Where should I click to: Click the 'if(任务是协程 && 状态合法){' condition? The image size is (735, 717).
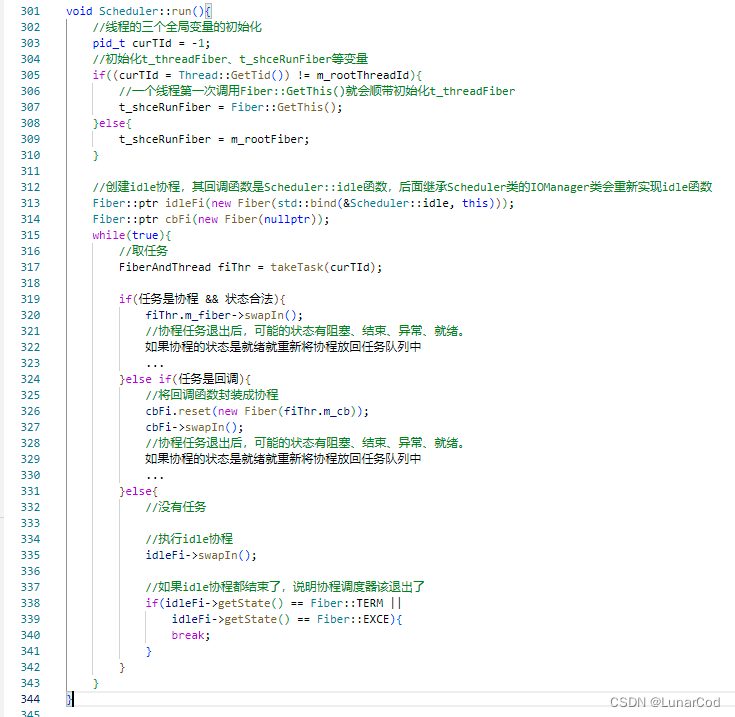pos(202,299)
